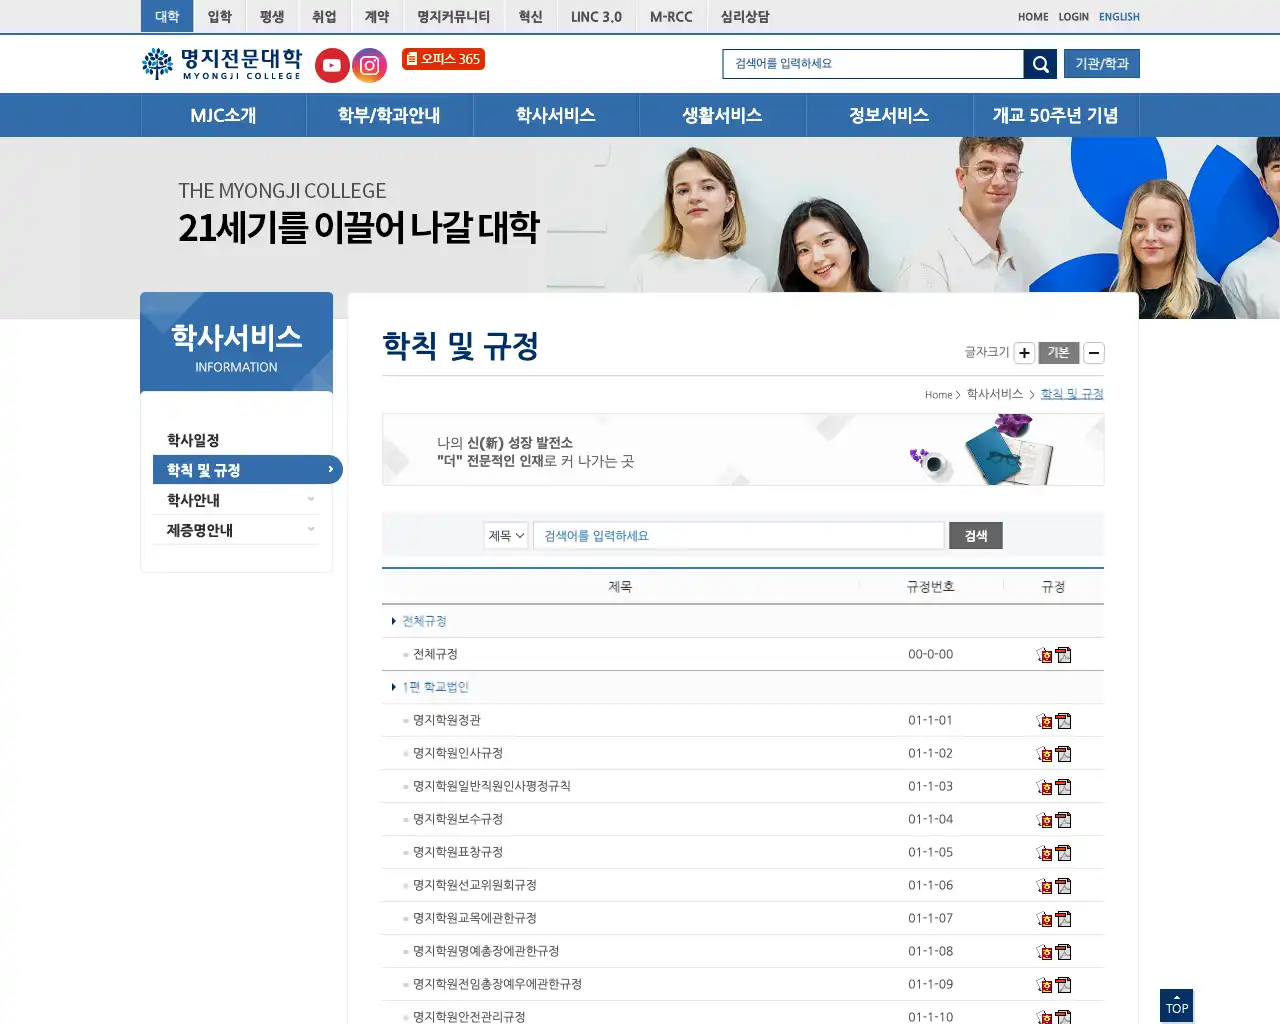Open red book icon for 전체규정 row

(x=1045, y=655)
